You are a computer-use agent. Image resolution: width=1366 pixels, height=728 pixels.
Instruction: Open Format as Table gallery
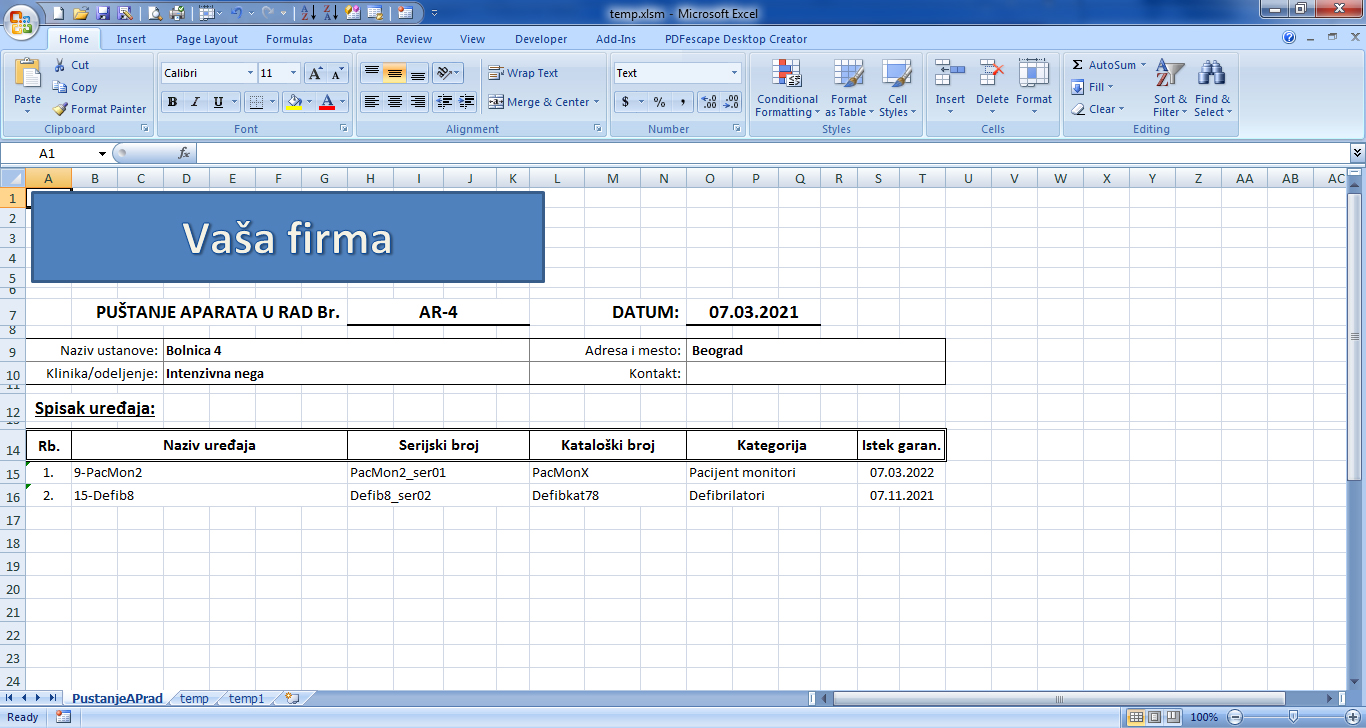coord(849,88)
